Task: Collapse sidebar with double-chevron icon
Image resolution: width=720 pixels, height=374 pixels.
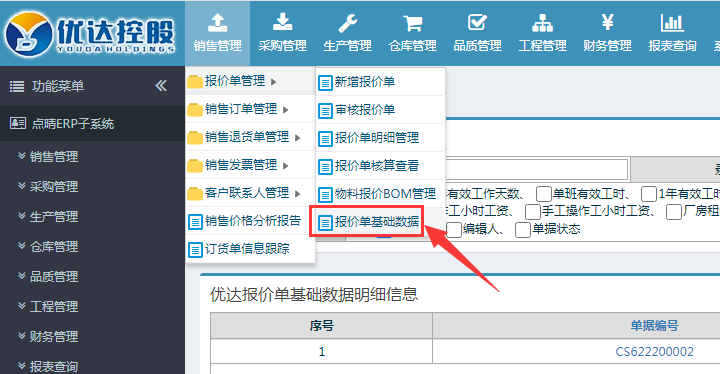Action: pyautogui.click(x=161, y=85)
